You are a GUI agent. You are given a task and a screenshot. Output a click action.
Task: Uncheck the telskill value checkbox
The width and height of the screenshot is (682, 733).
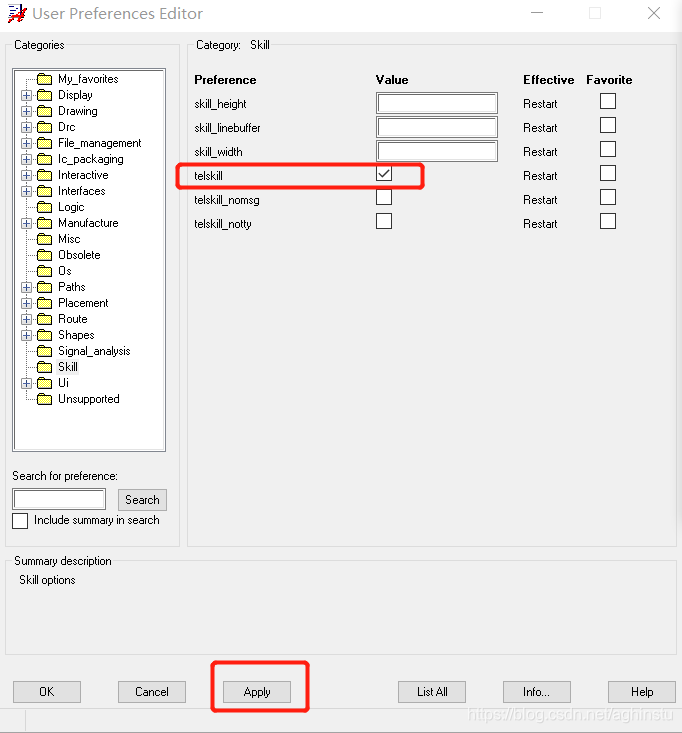click(384, 174)
